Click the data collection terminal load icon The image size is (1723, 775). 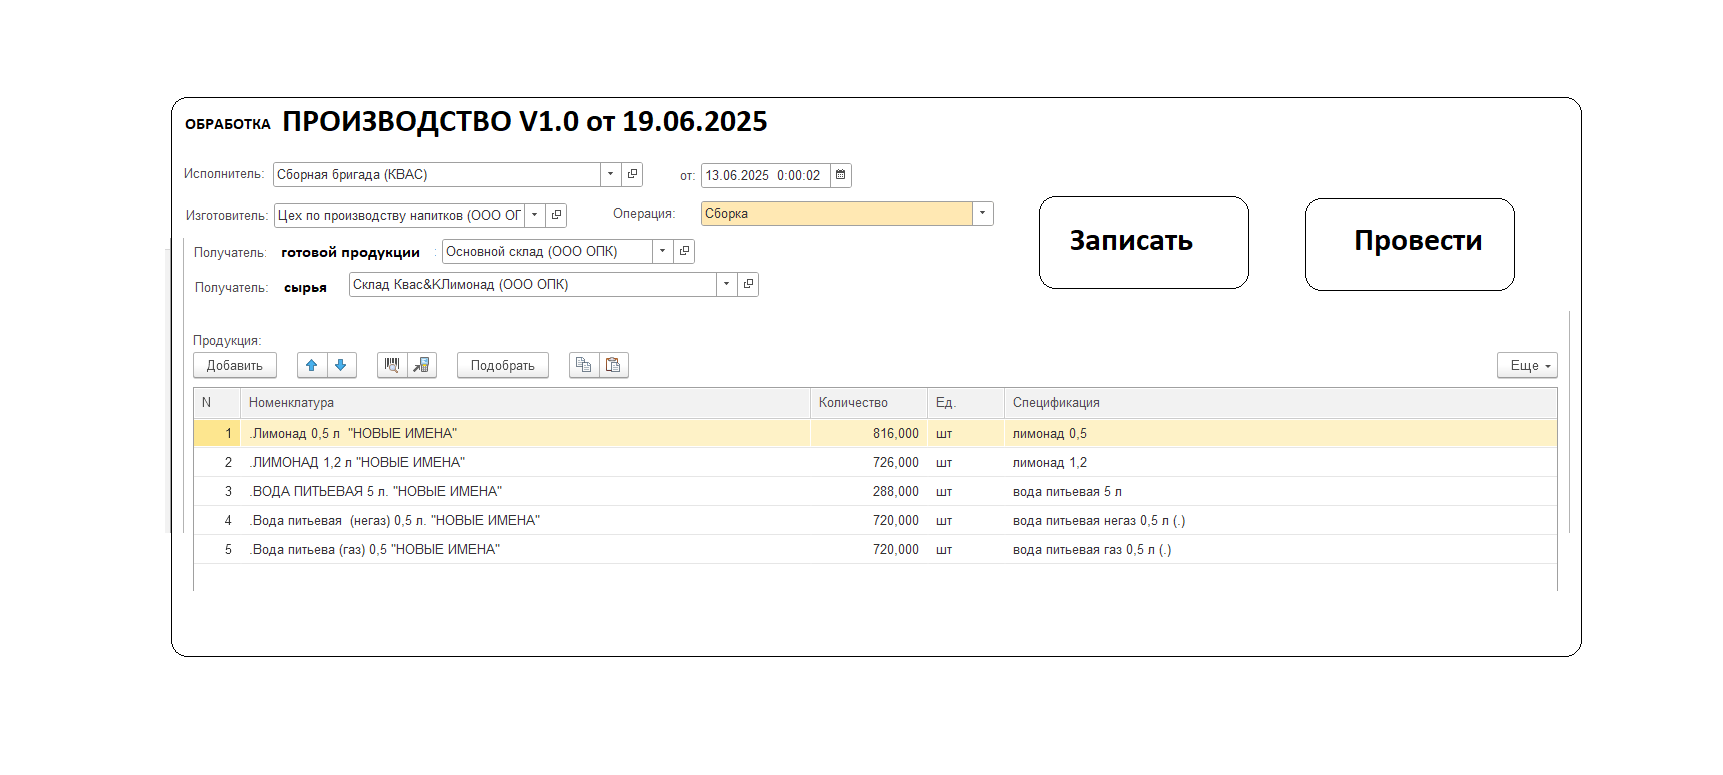(422, 366)
